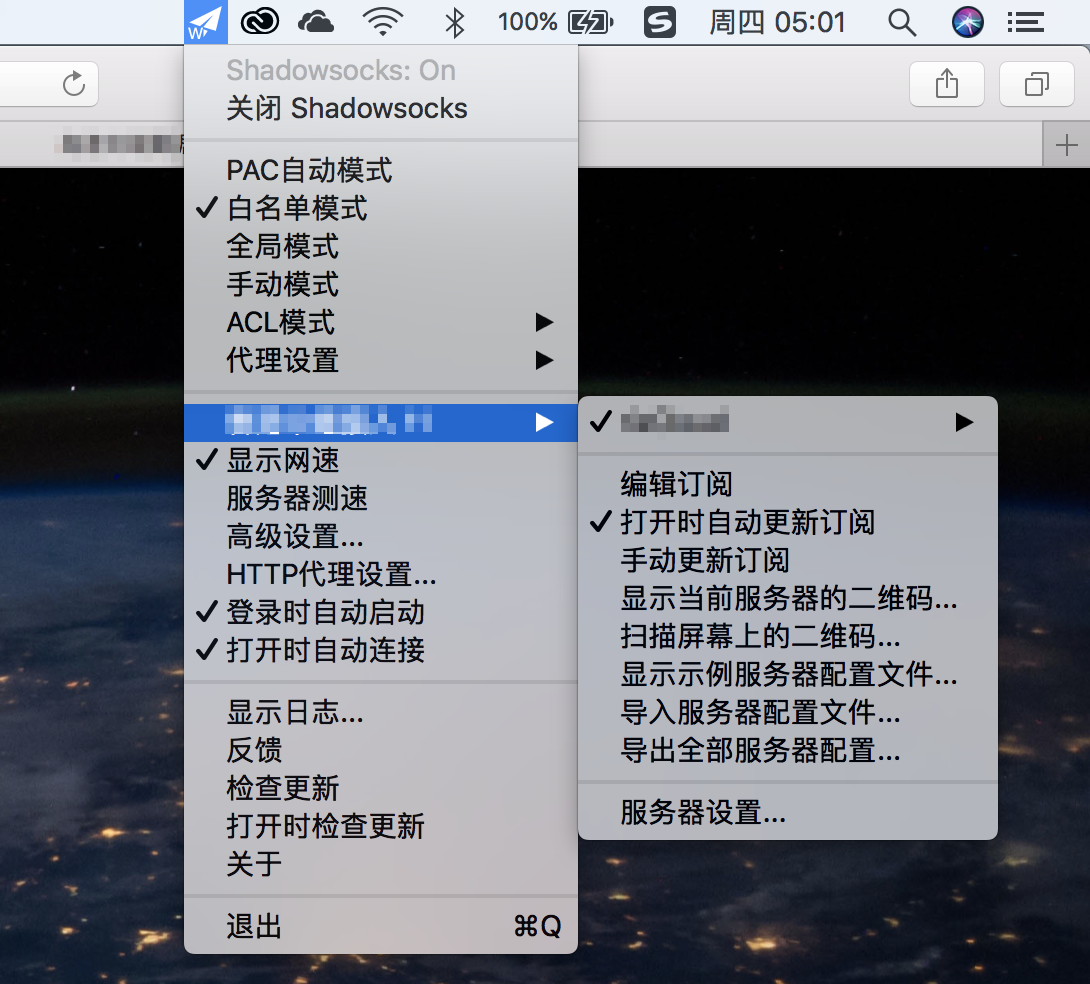The height and width of the screenshot is (984, 1090).
Task: Click 手动更新订阅
Action: 788,560
